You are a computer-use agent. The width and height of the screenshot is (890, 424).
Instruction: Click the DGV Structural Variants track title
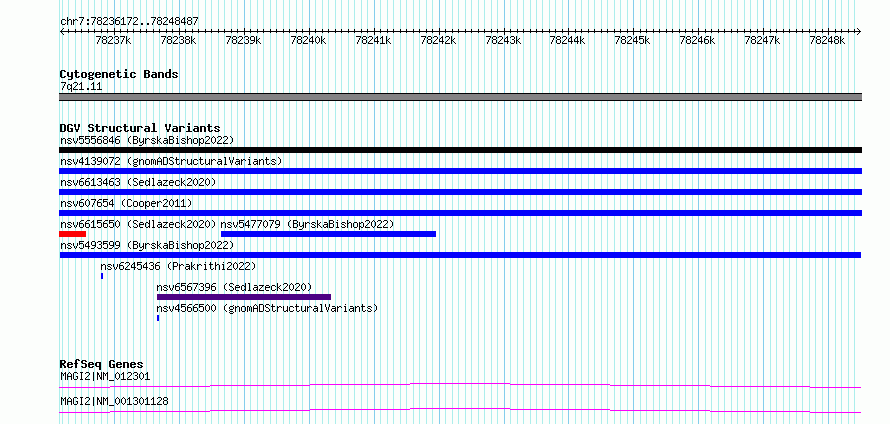[140, 128]
